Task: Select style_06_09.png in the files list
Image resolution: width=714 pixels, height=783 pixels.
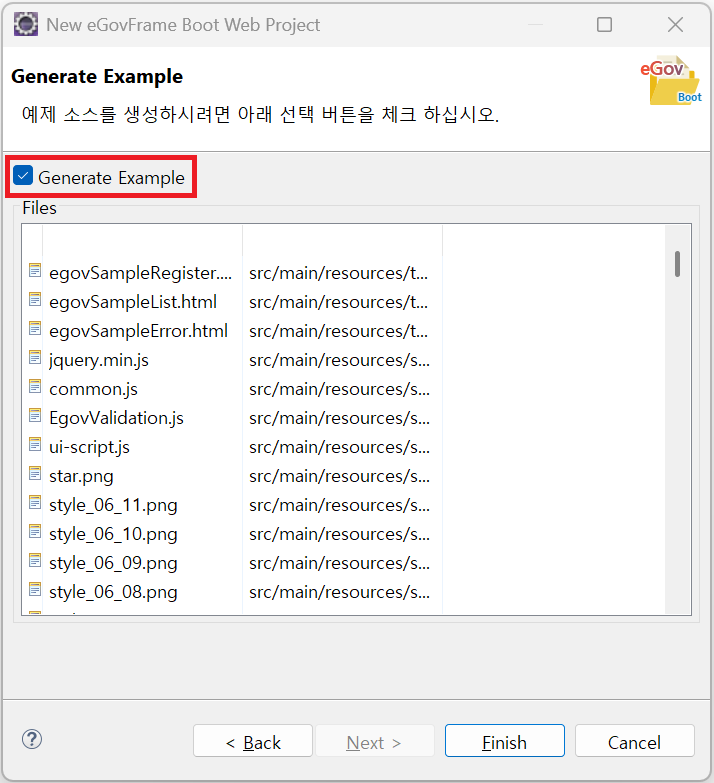Action: tap(113, 563)
